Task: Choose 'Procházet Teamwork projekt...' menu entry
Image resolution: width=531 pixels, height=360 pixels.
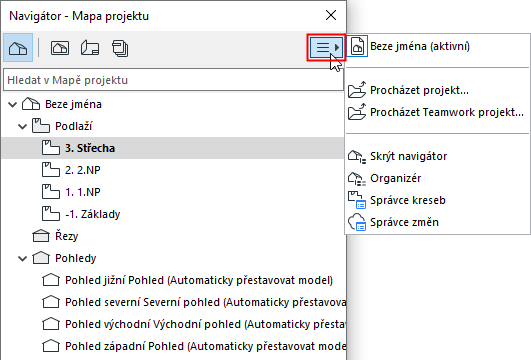Action: tap(438, 112)
